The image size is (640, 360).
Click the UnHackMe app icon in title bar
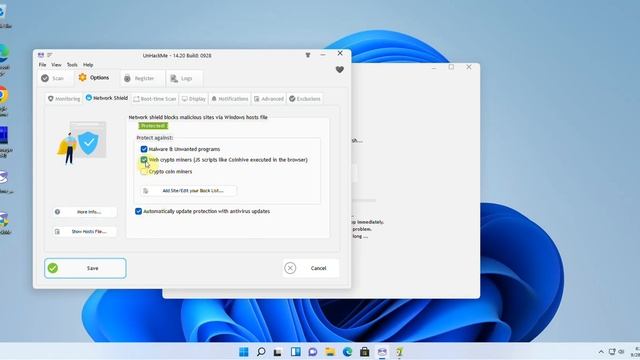point(41,55)
